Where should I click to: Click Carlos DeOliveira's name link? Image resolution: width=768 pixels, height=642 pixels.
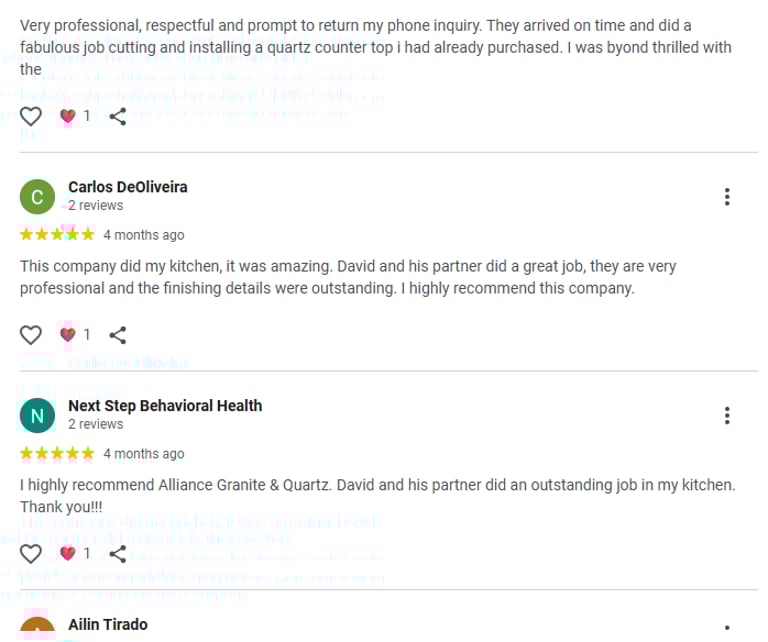coord(127,187)
